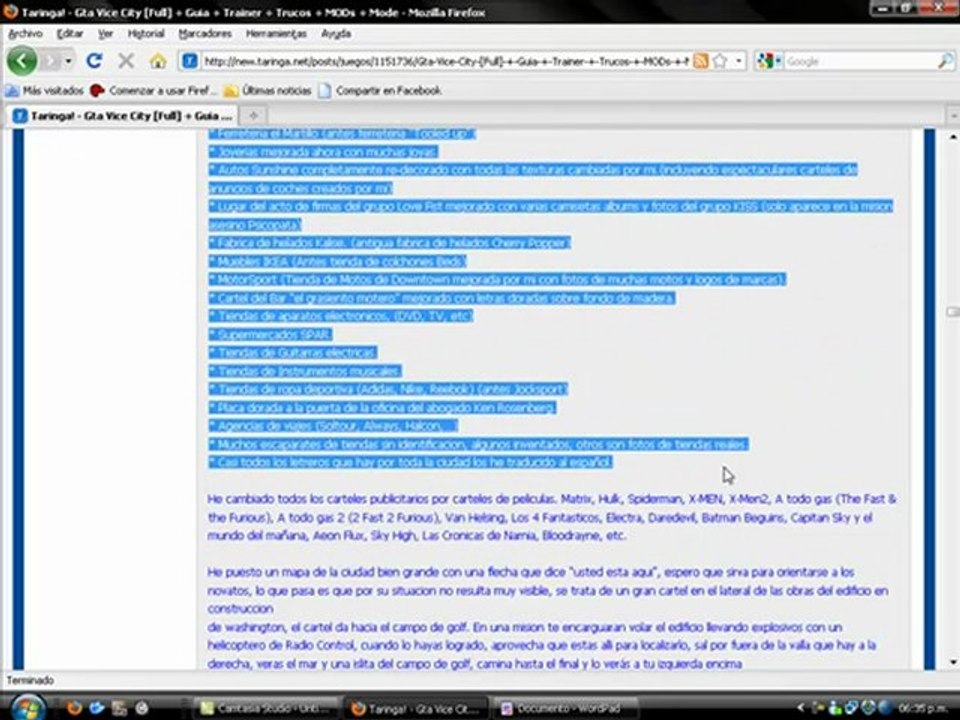Viewport: 960px width, 720px height.
Task: Open the Ayuda menu
Action: pyautogui.click(x=336, y=34)
